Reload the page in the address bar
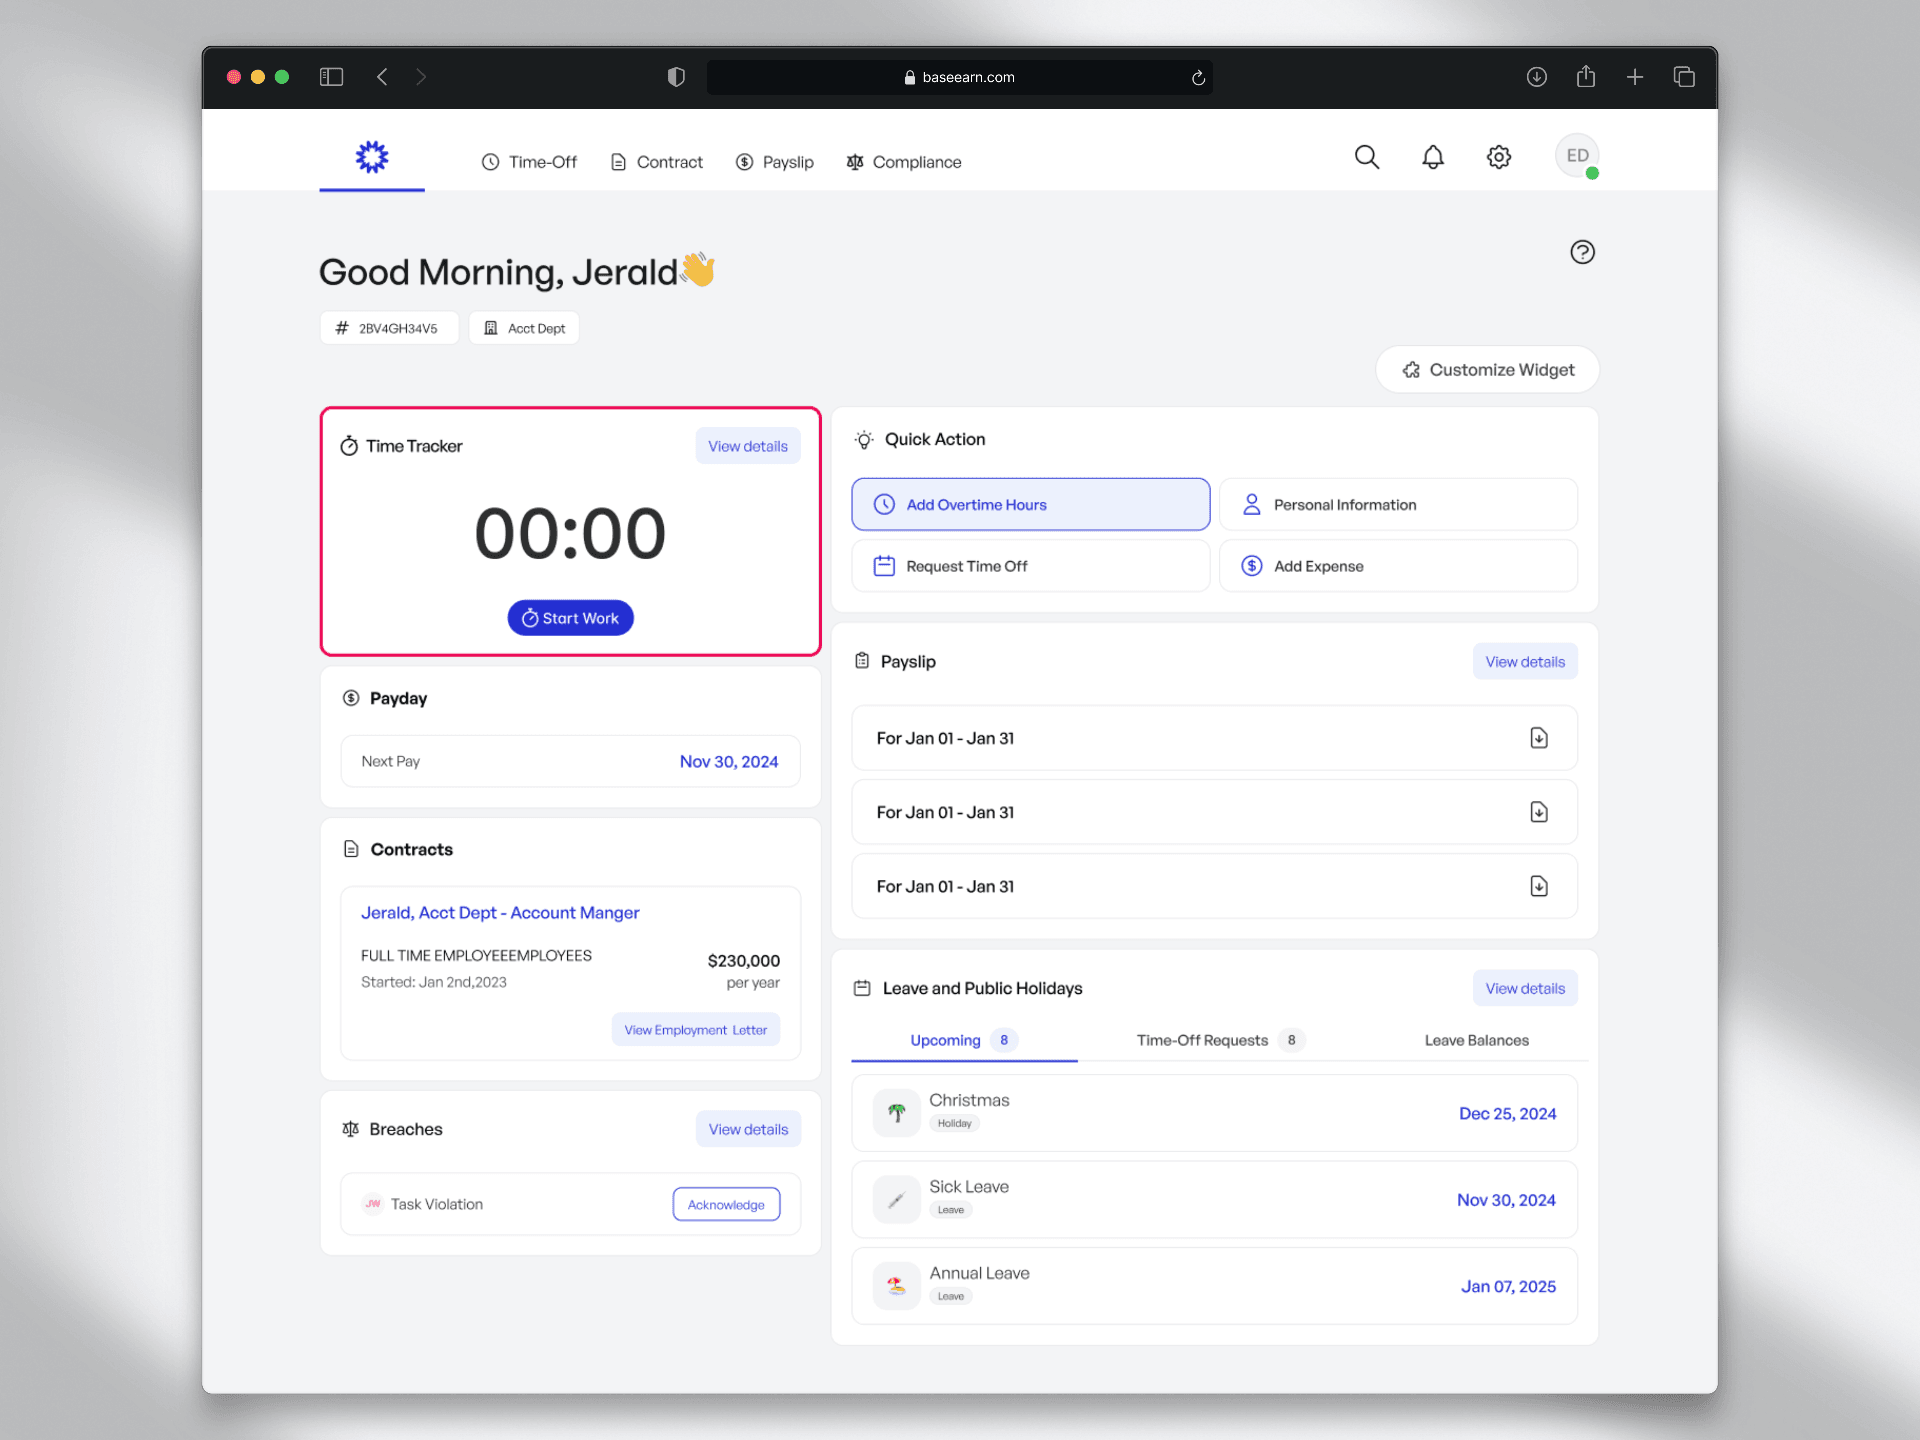 1198,78
